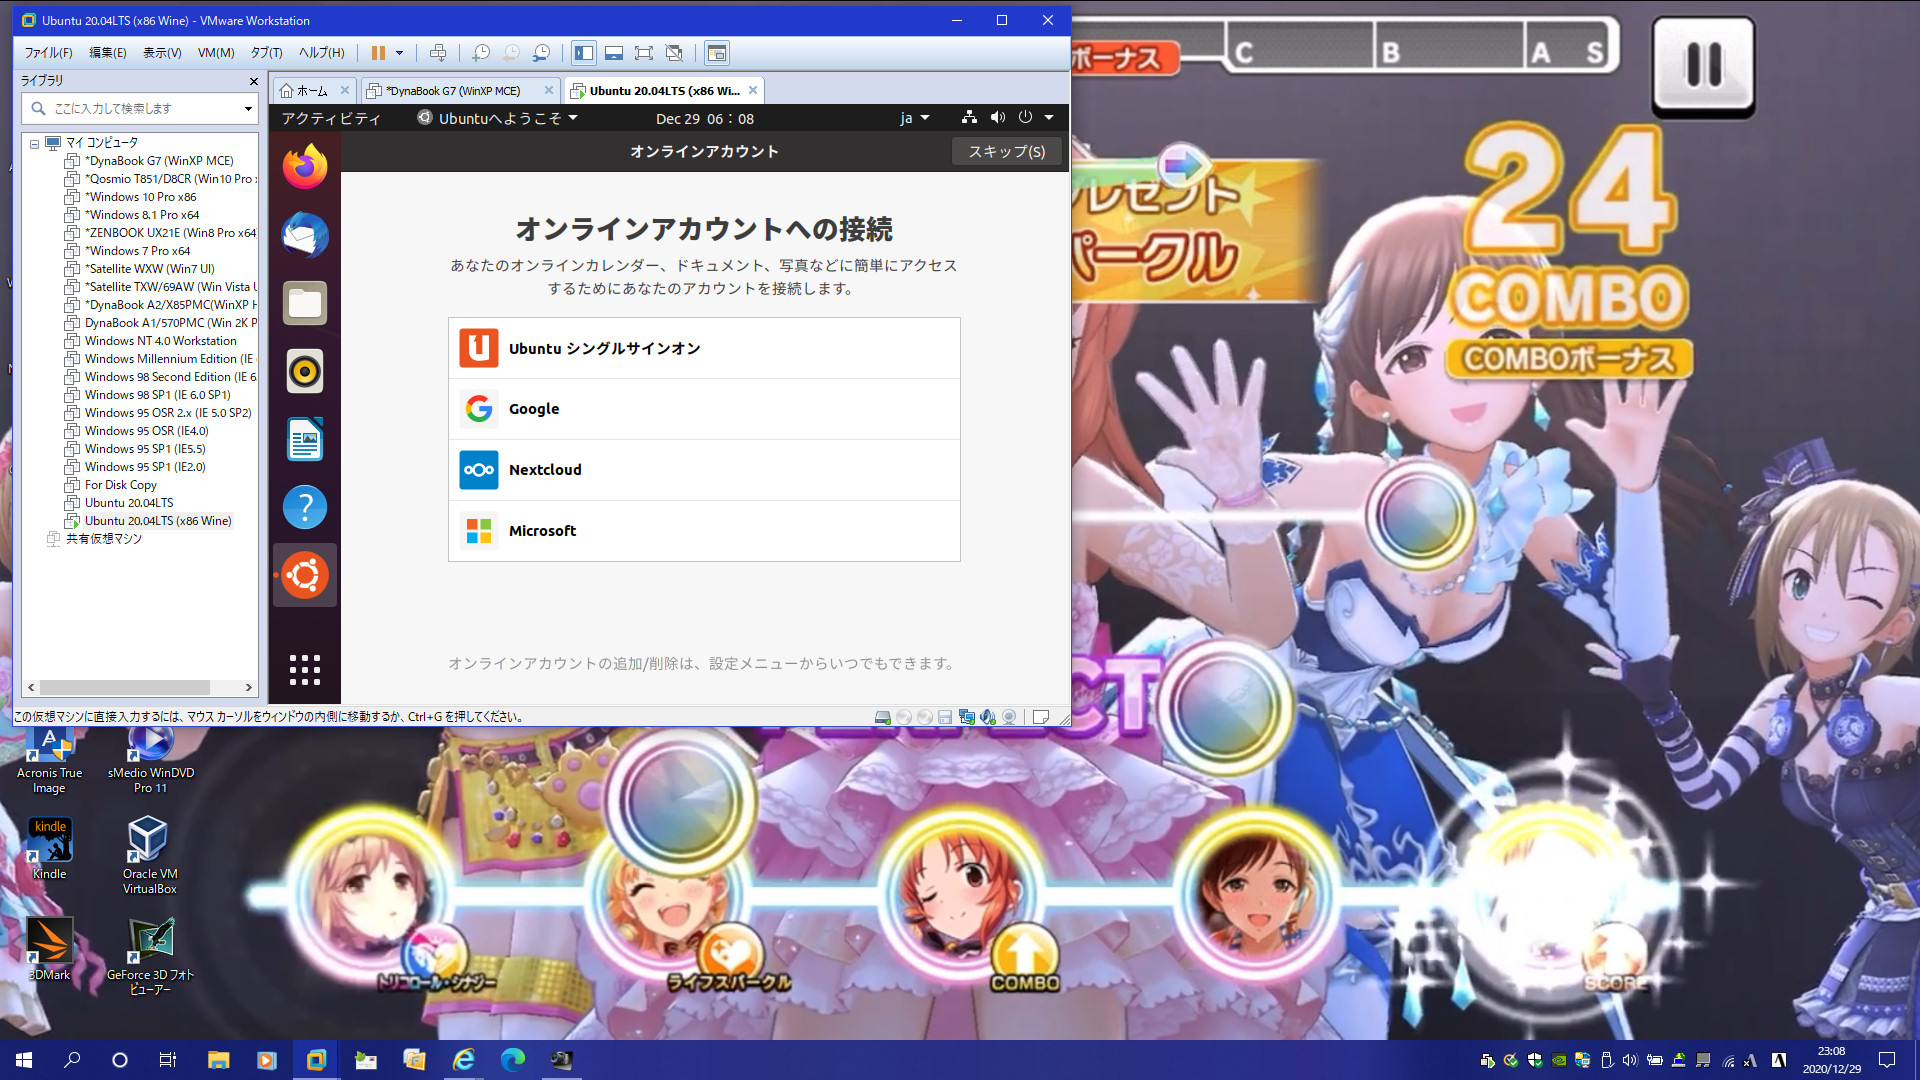This screenshot has height=1080, width=1920.
Task: Open the 表示(V) menu
Action: 162,53
